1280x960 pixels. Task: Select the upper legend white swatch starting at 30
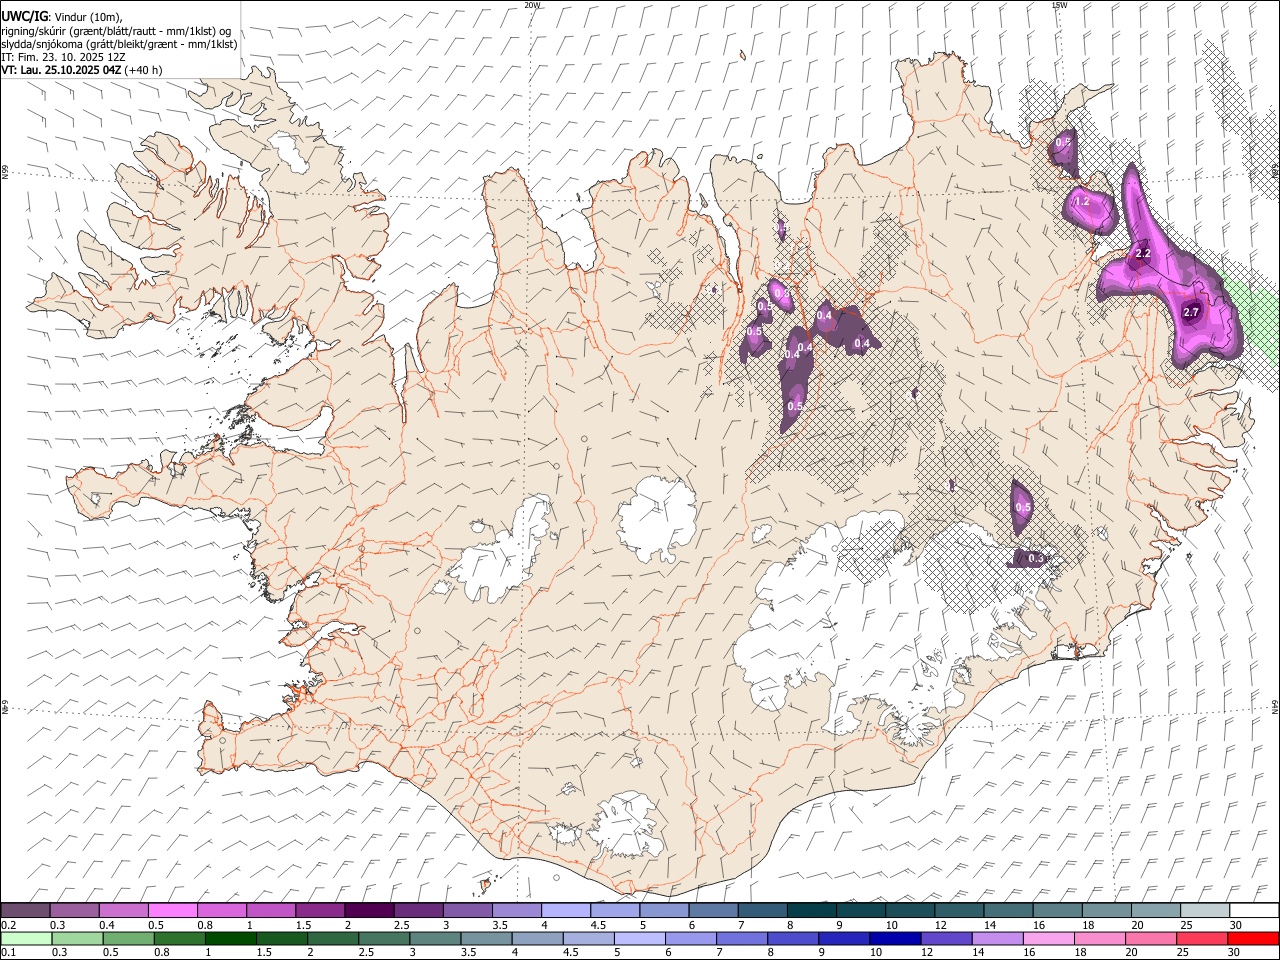(1254, 911)
